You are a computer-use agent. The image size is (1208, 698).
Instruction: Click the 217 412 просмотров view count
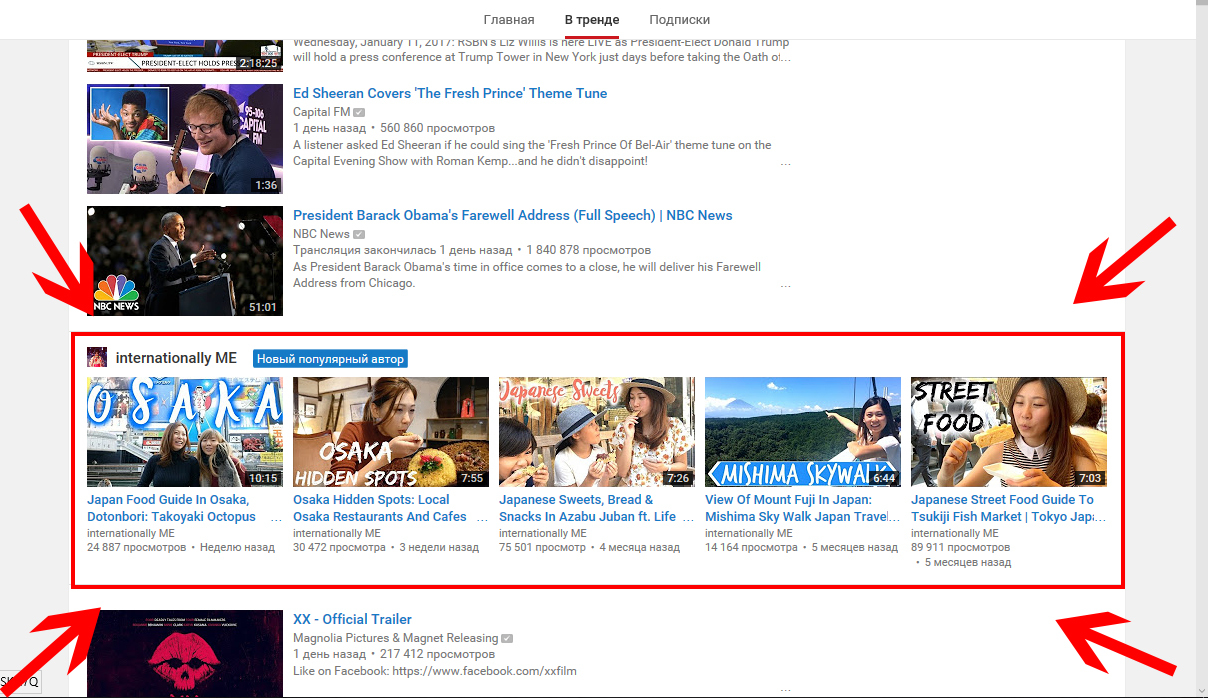[438, 655]
